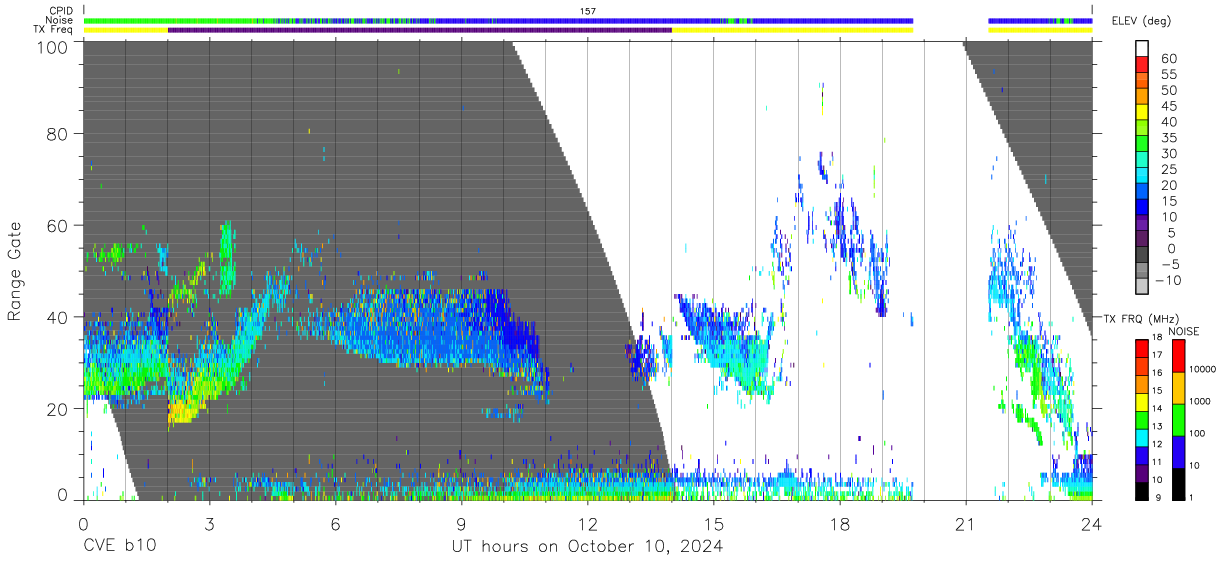Click the ELEV (deg) legend title
The width and height of the screenshot is (1228, 567).
click(1142, 21)
